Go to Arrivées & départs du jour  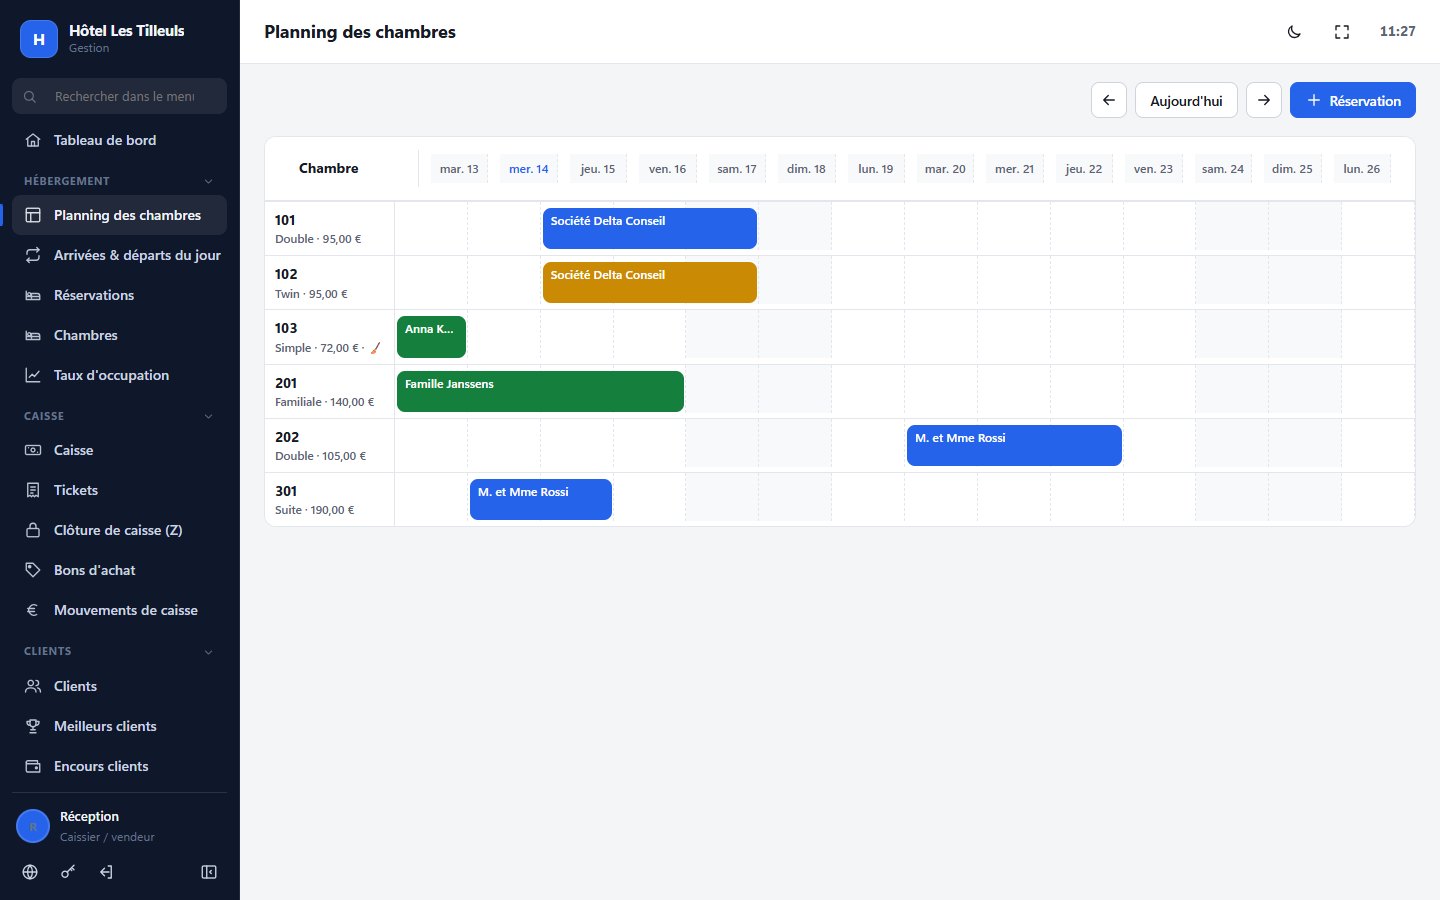[119, 255]
